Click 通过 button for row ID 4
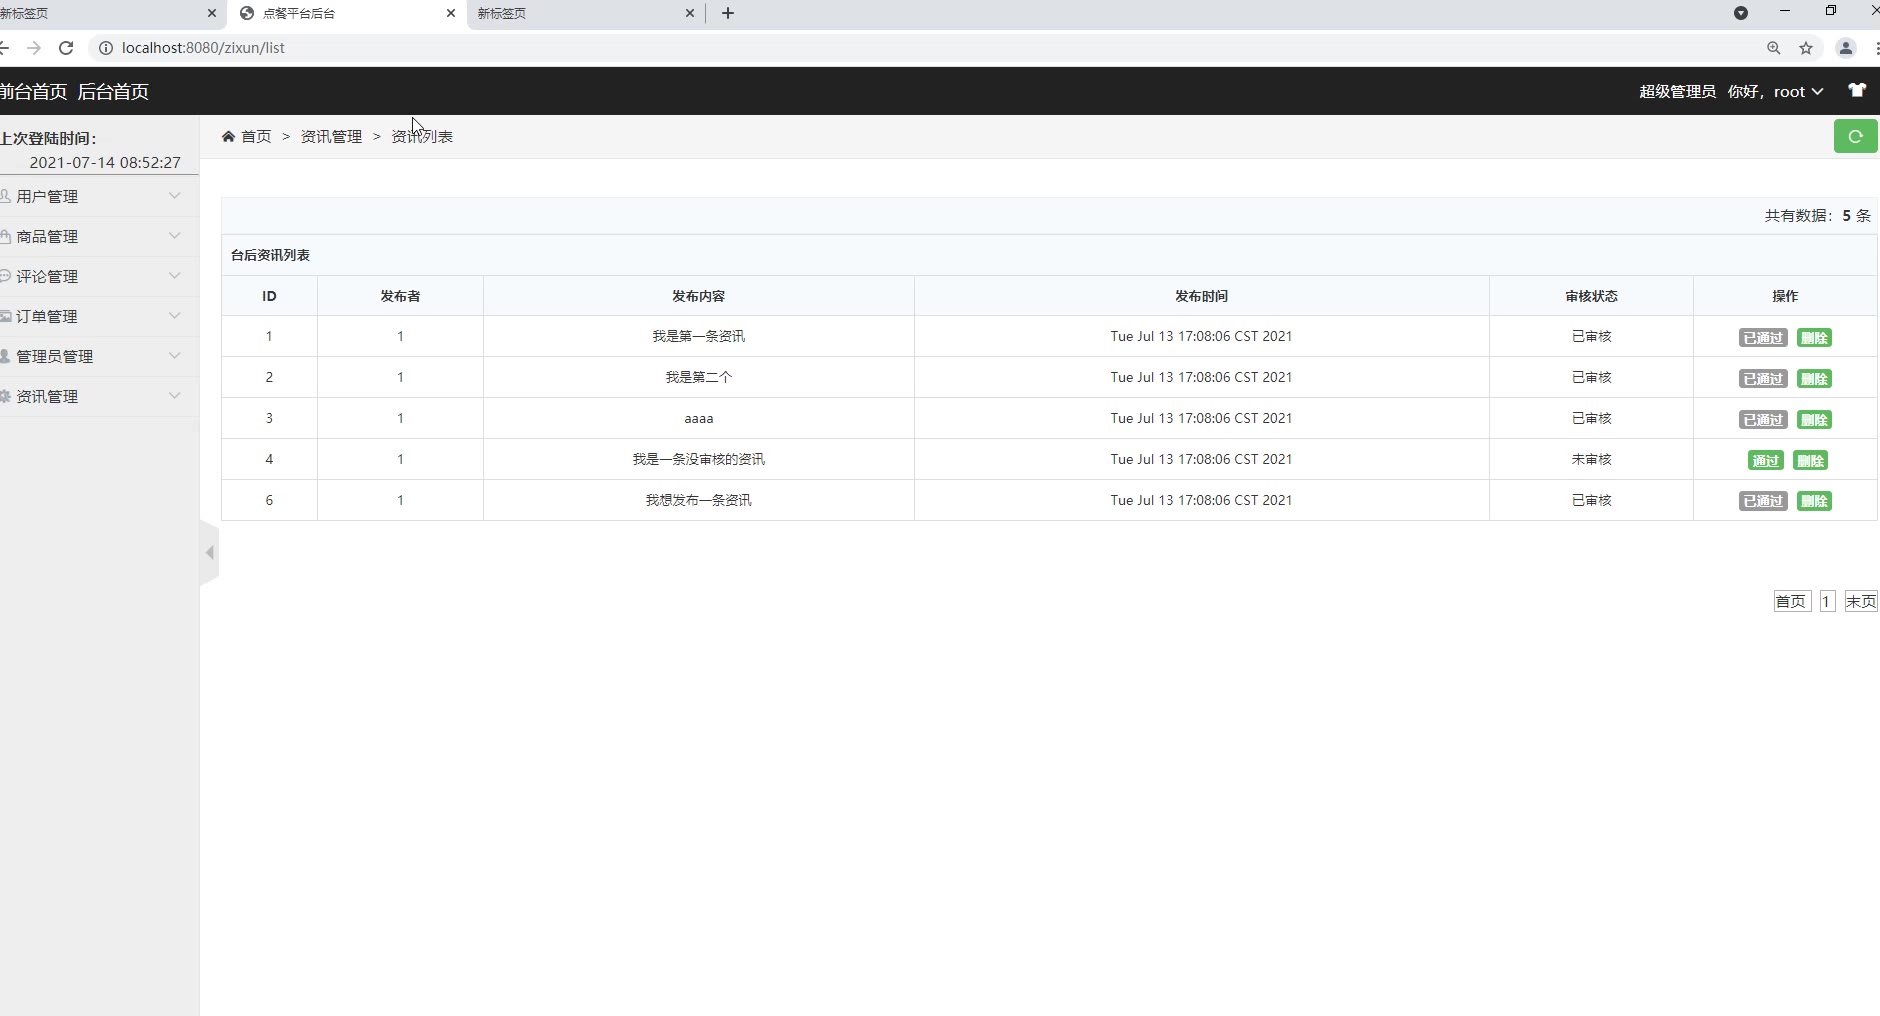The image size is (1880, 1016). (1765, 460)
